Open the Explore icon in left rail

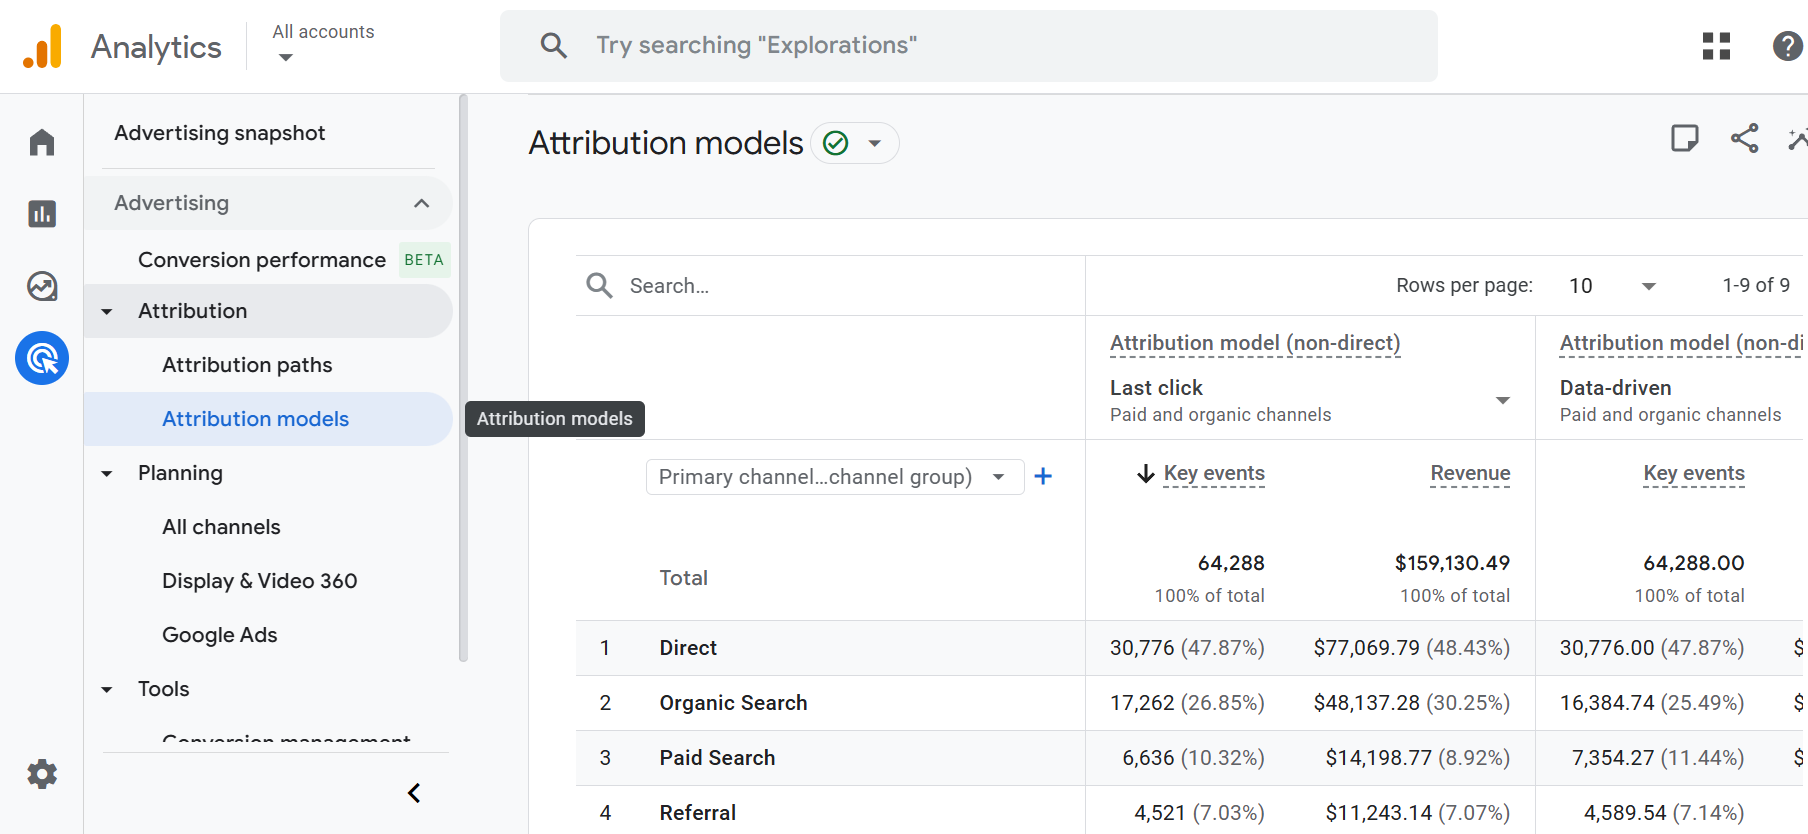click(42, 287)
